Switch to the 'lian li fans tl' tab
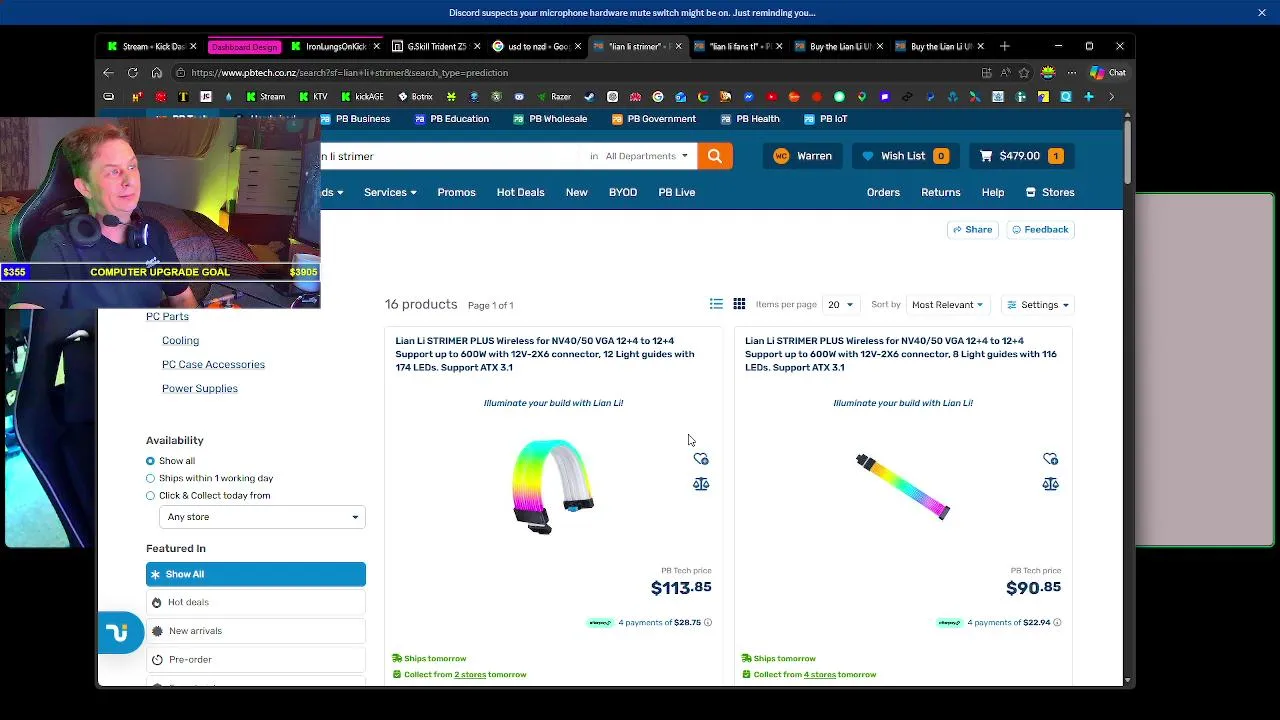 click(x=738, y=46)
